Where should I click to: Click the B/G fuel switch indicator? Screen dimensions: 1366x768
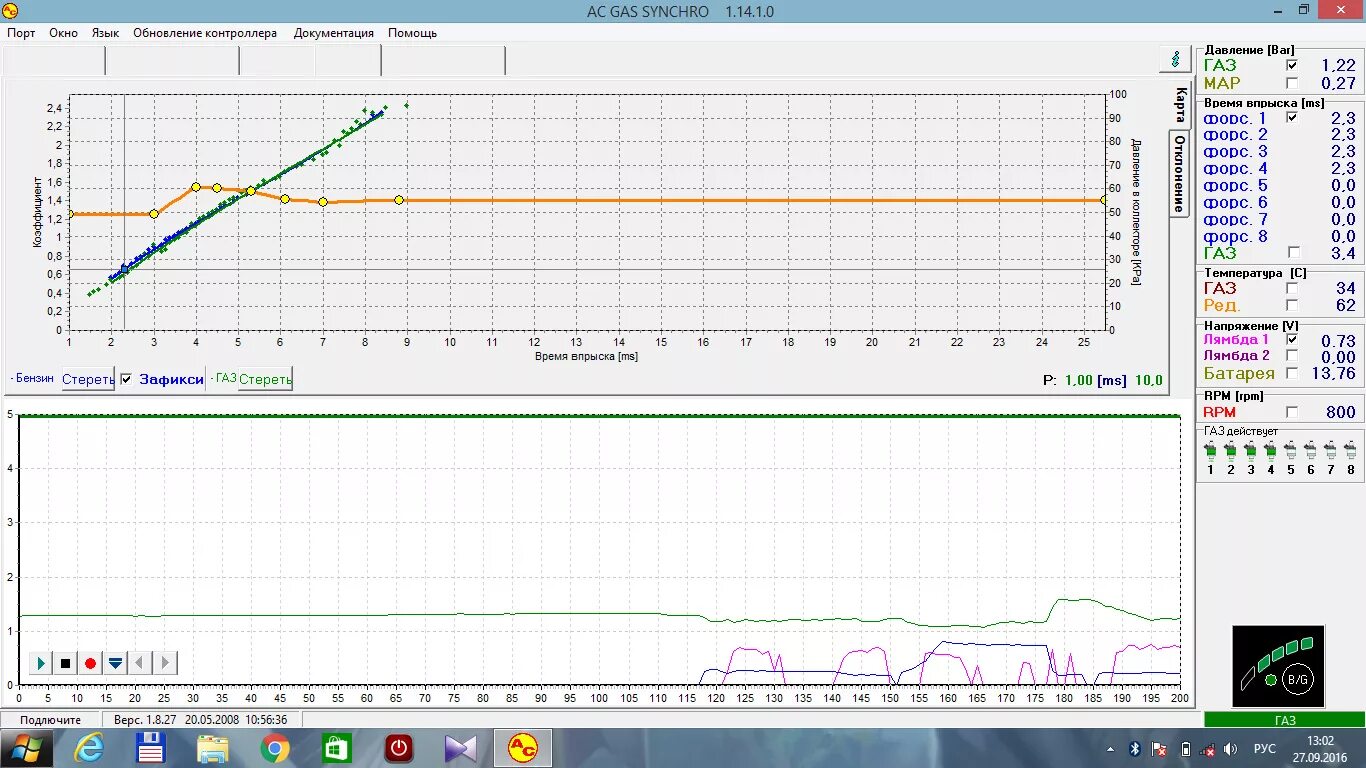[1297, 680]
